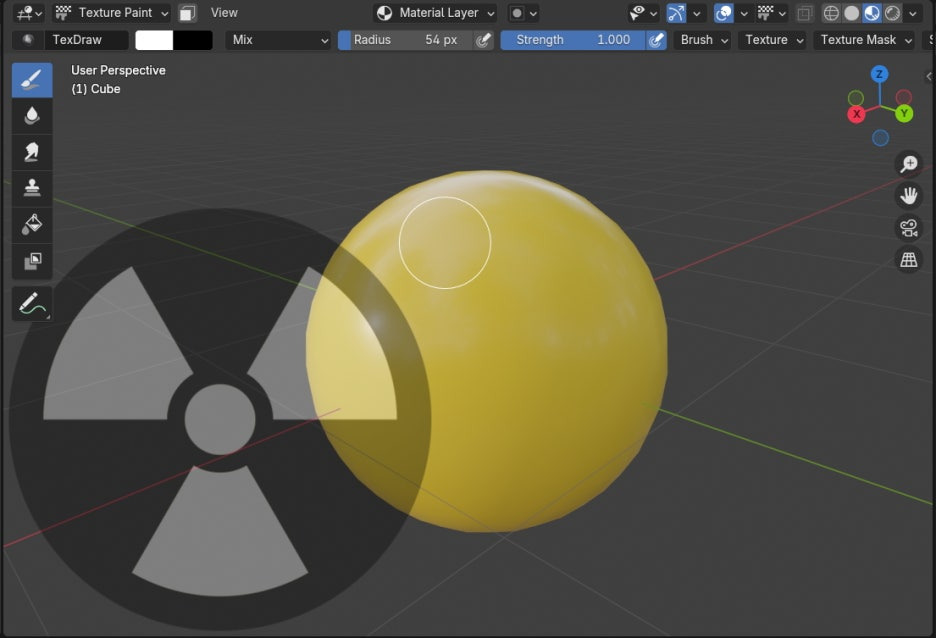Click the lower negative Z gizmo circle
Screen dimensions: 936x638
[880, 138]
